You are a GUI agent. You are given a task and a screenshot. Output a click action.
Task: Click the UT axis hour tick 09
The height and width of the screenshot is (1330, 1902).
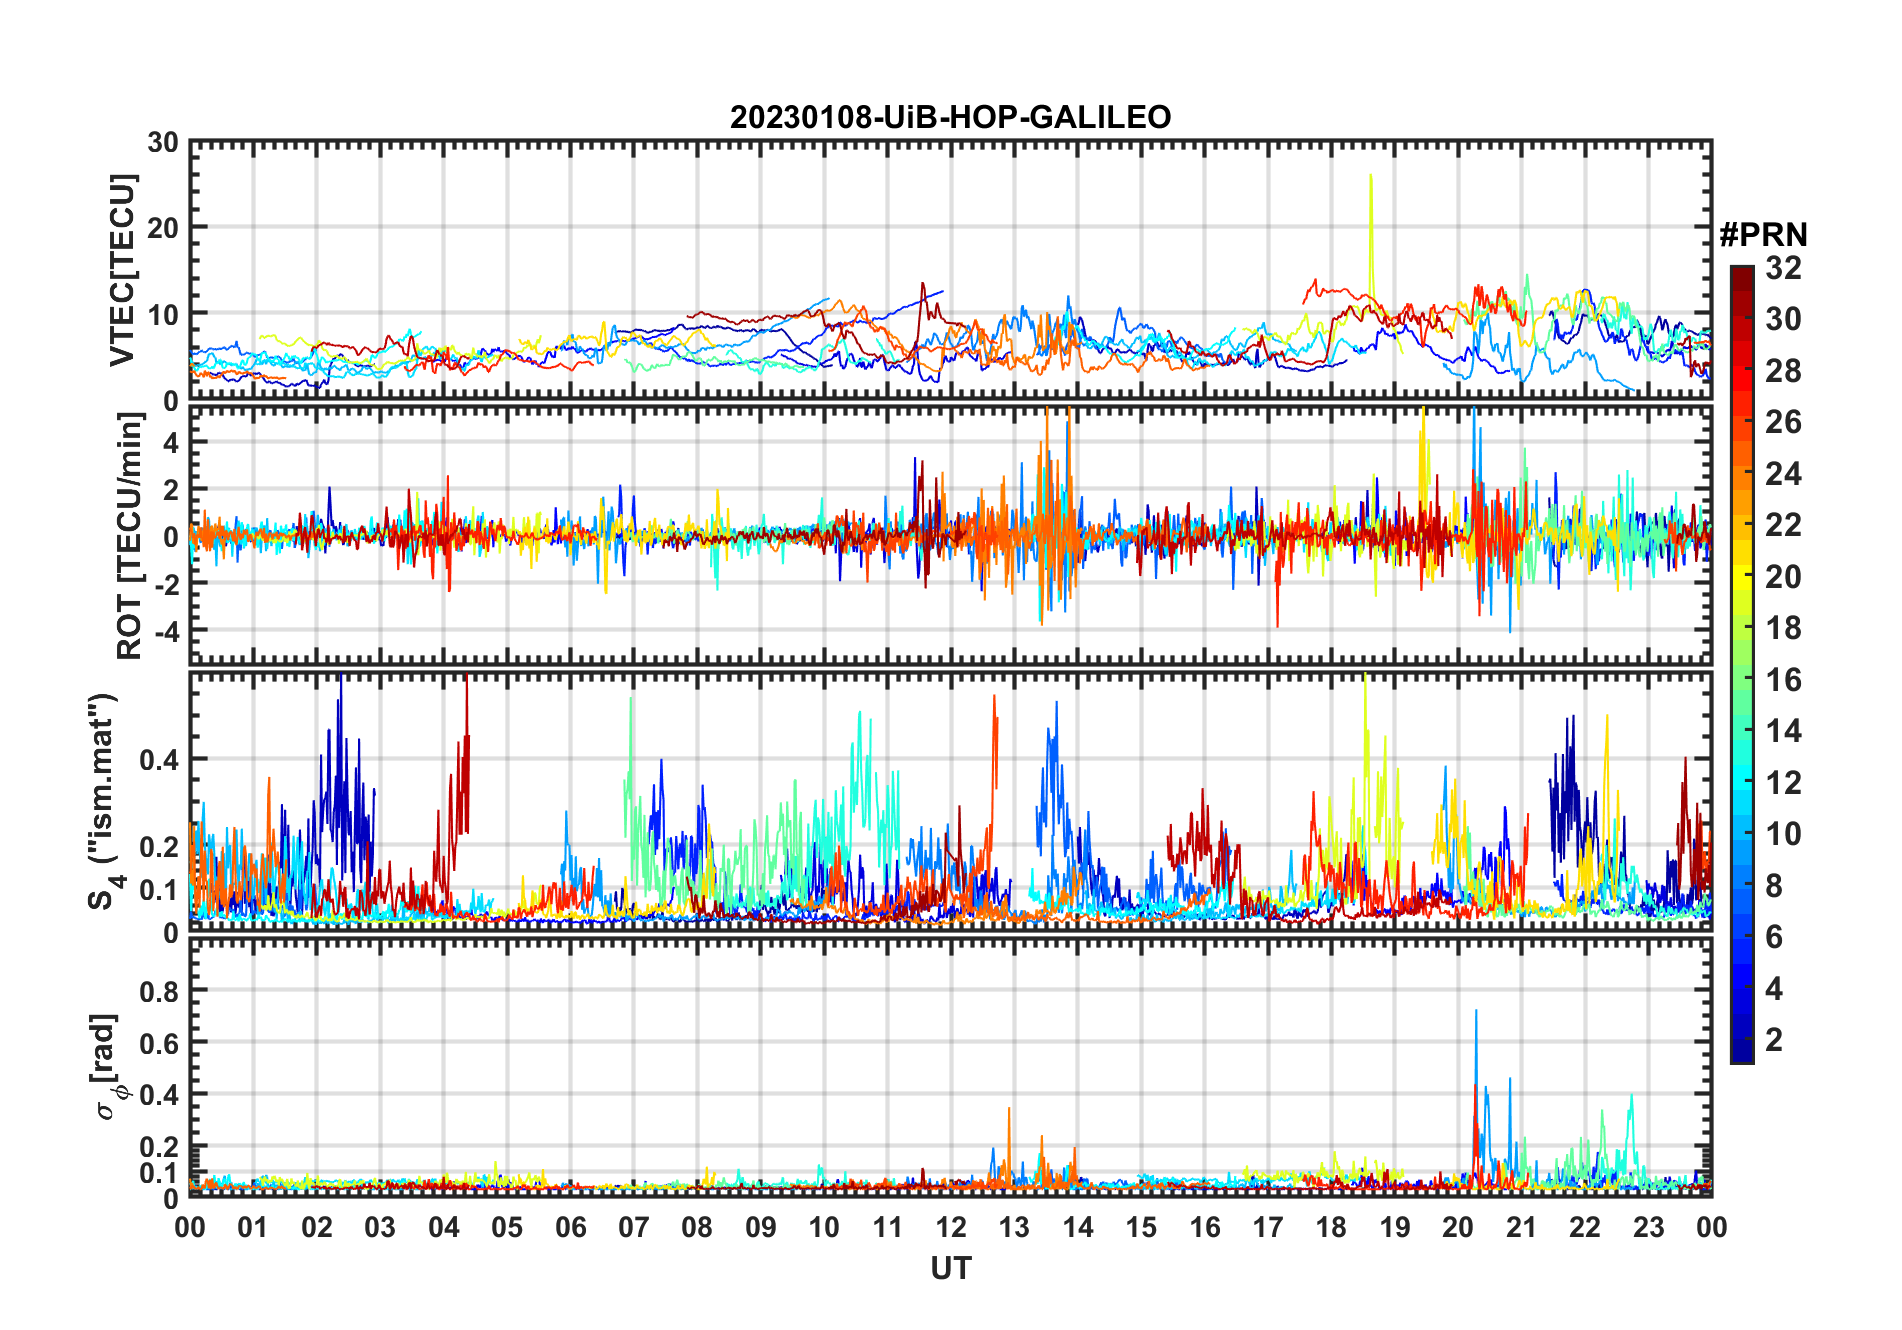[x=761, y=1227]
